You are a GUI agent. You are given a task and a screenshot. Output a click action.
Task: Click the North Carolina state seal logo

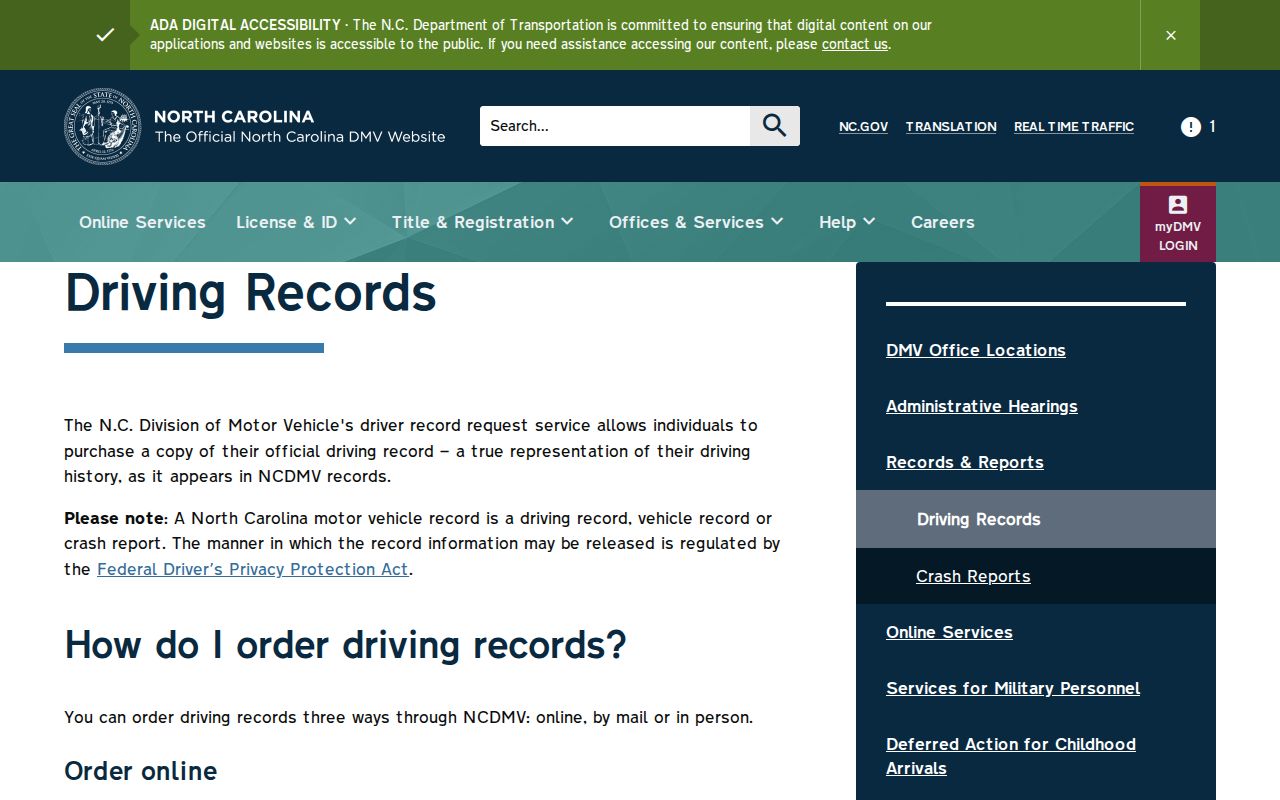coord(103,126)
